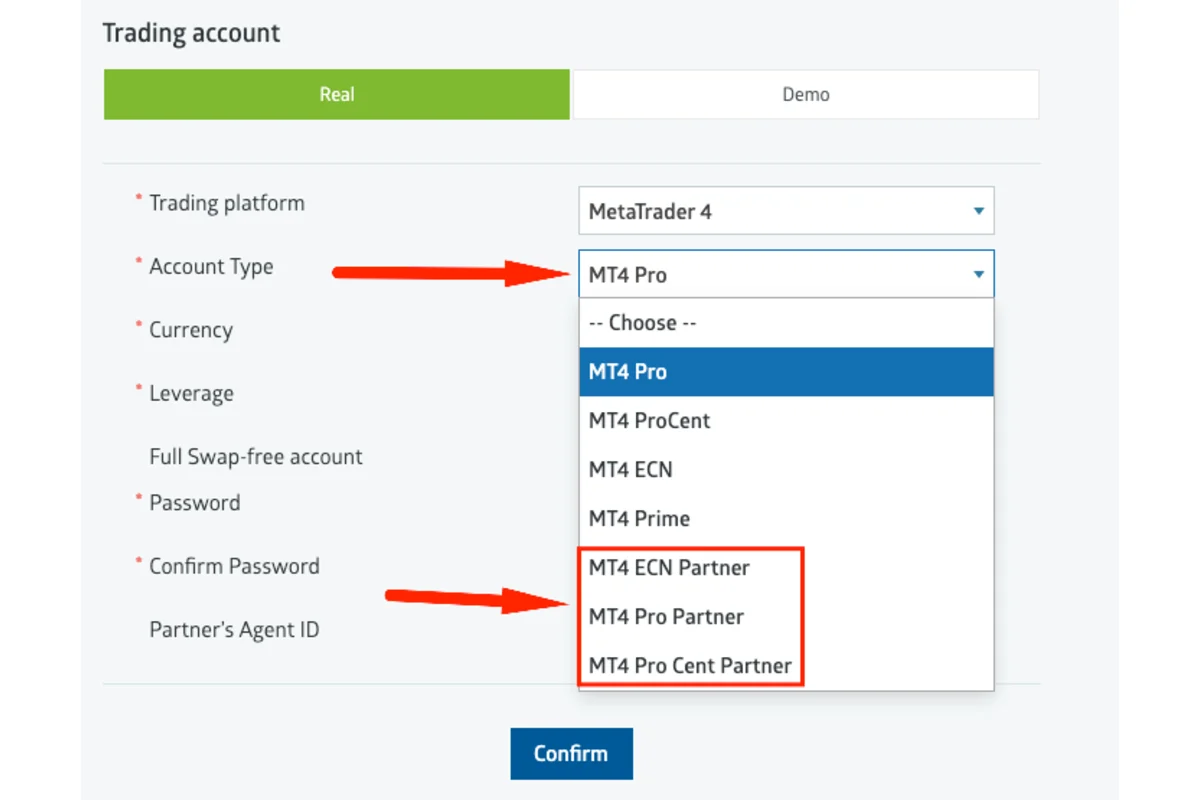Choose MT4 Prime account type
This screenshot has height=800, width=1200.
[786, 519]
